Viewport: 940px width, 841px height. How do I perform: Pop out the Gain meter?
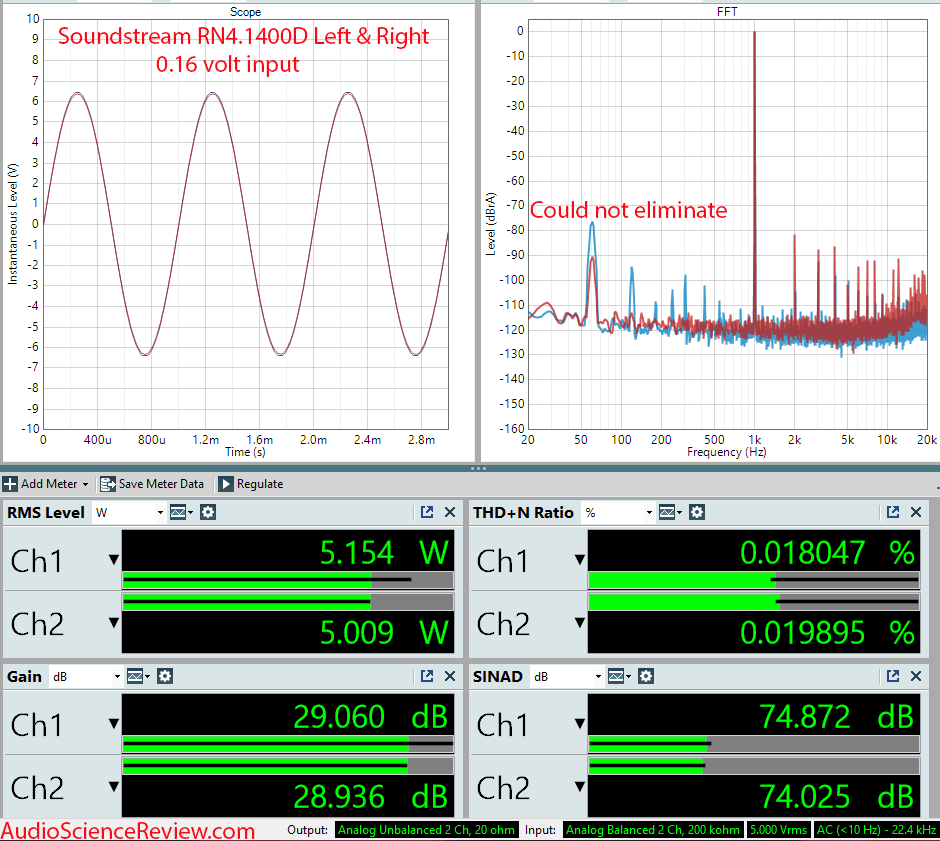[x=427, y=676]
